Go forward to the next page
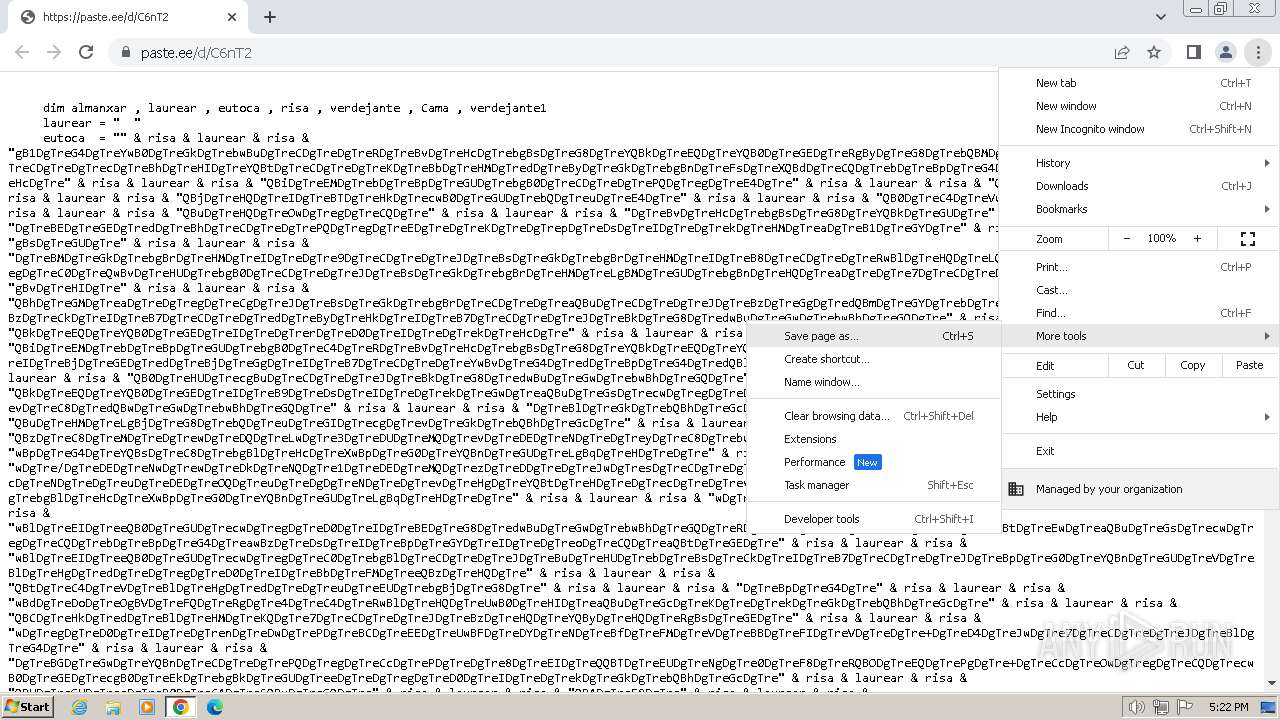 (54, 52)
